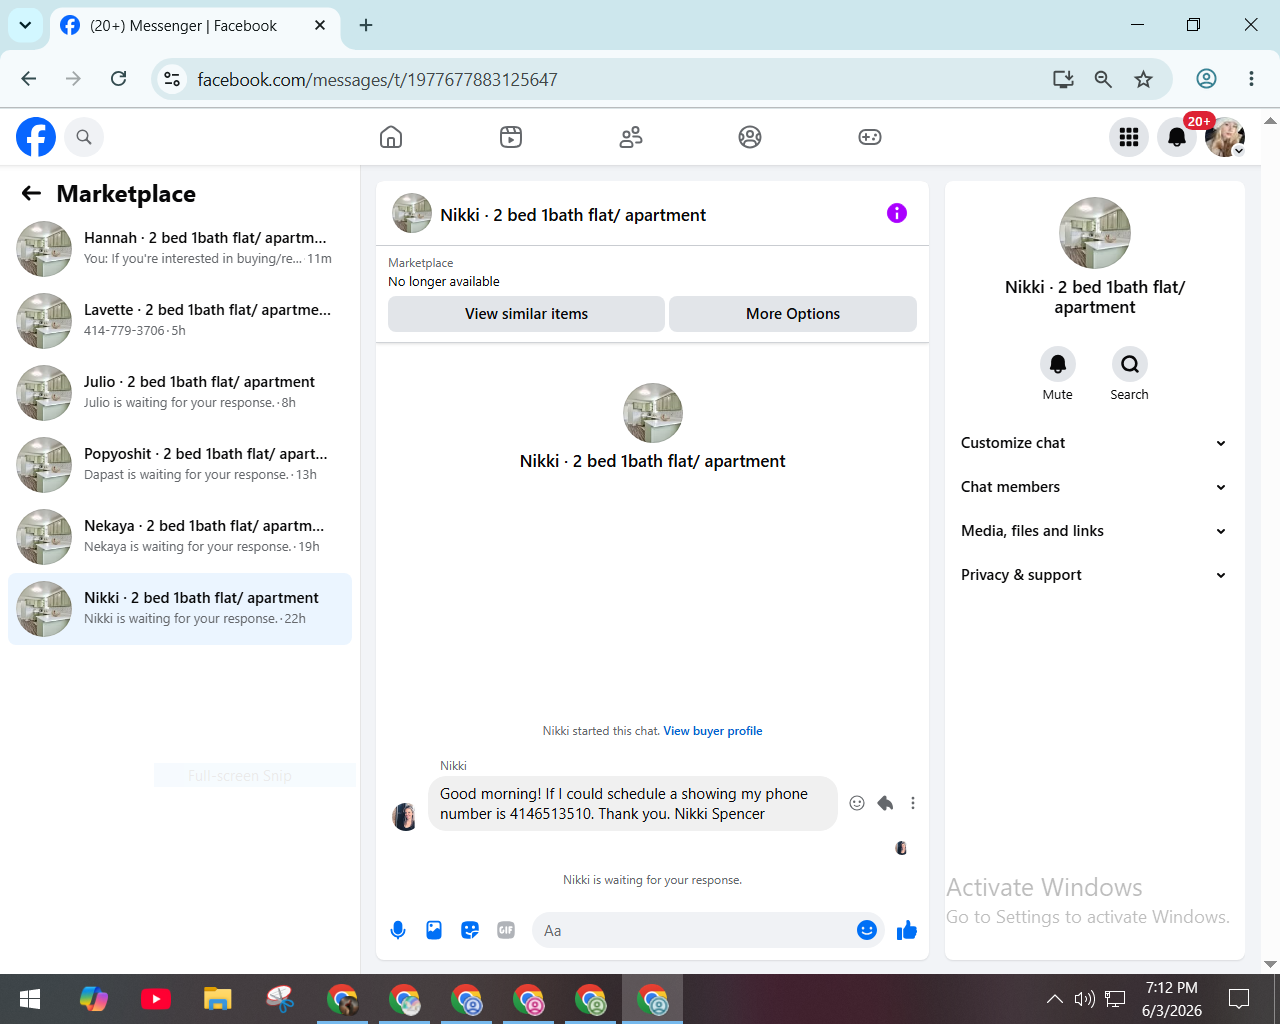Expand Chat members section
Screen dimensions: 1280x1024
[x=1094, y=487]
